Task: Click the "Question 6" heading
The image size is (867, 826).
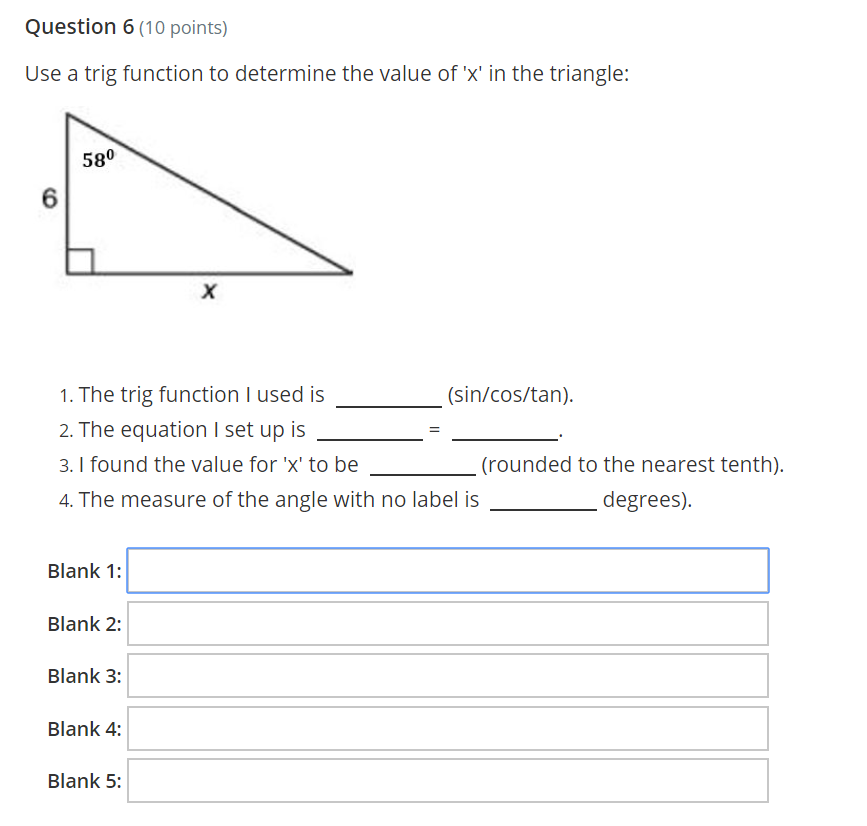Action: [79, 27]
